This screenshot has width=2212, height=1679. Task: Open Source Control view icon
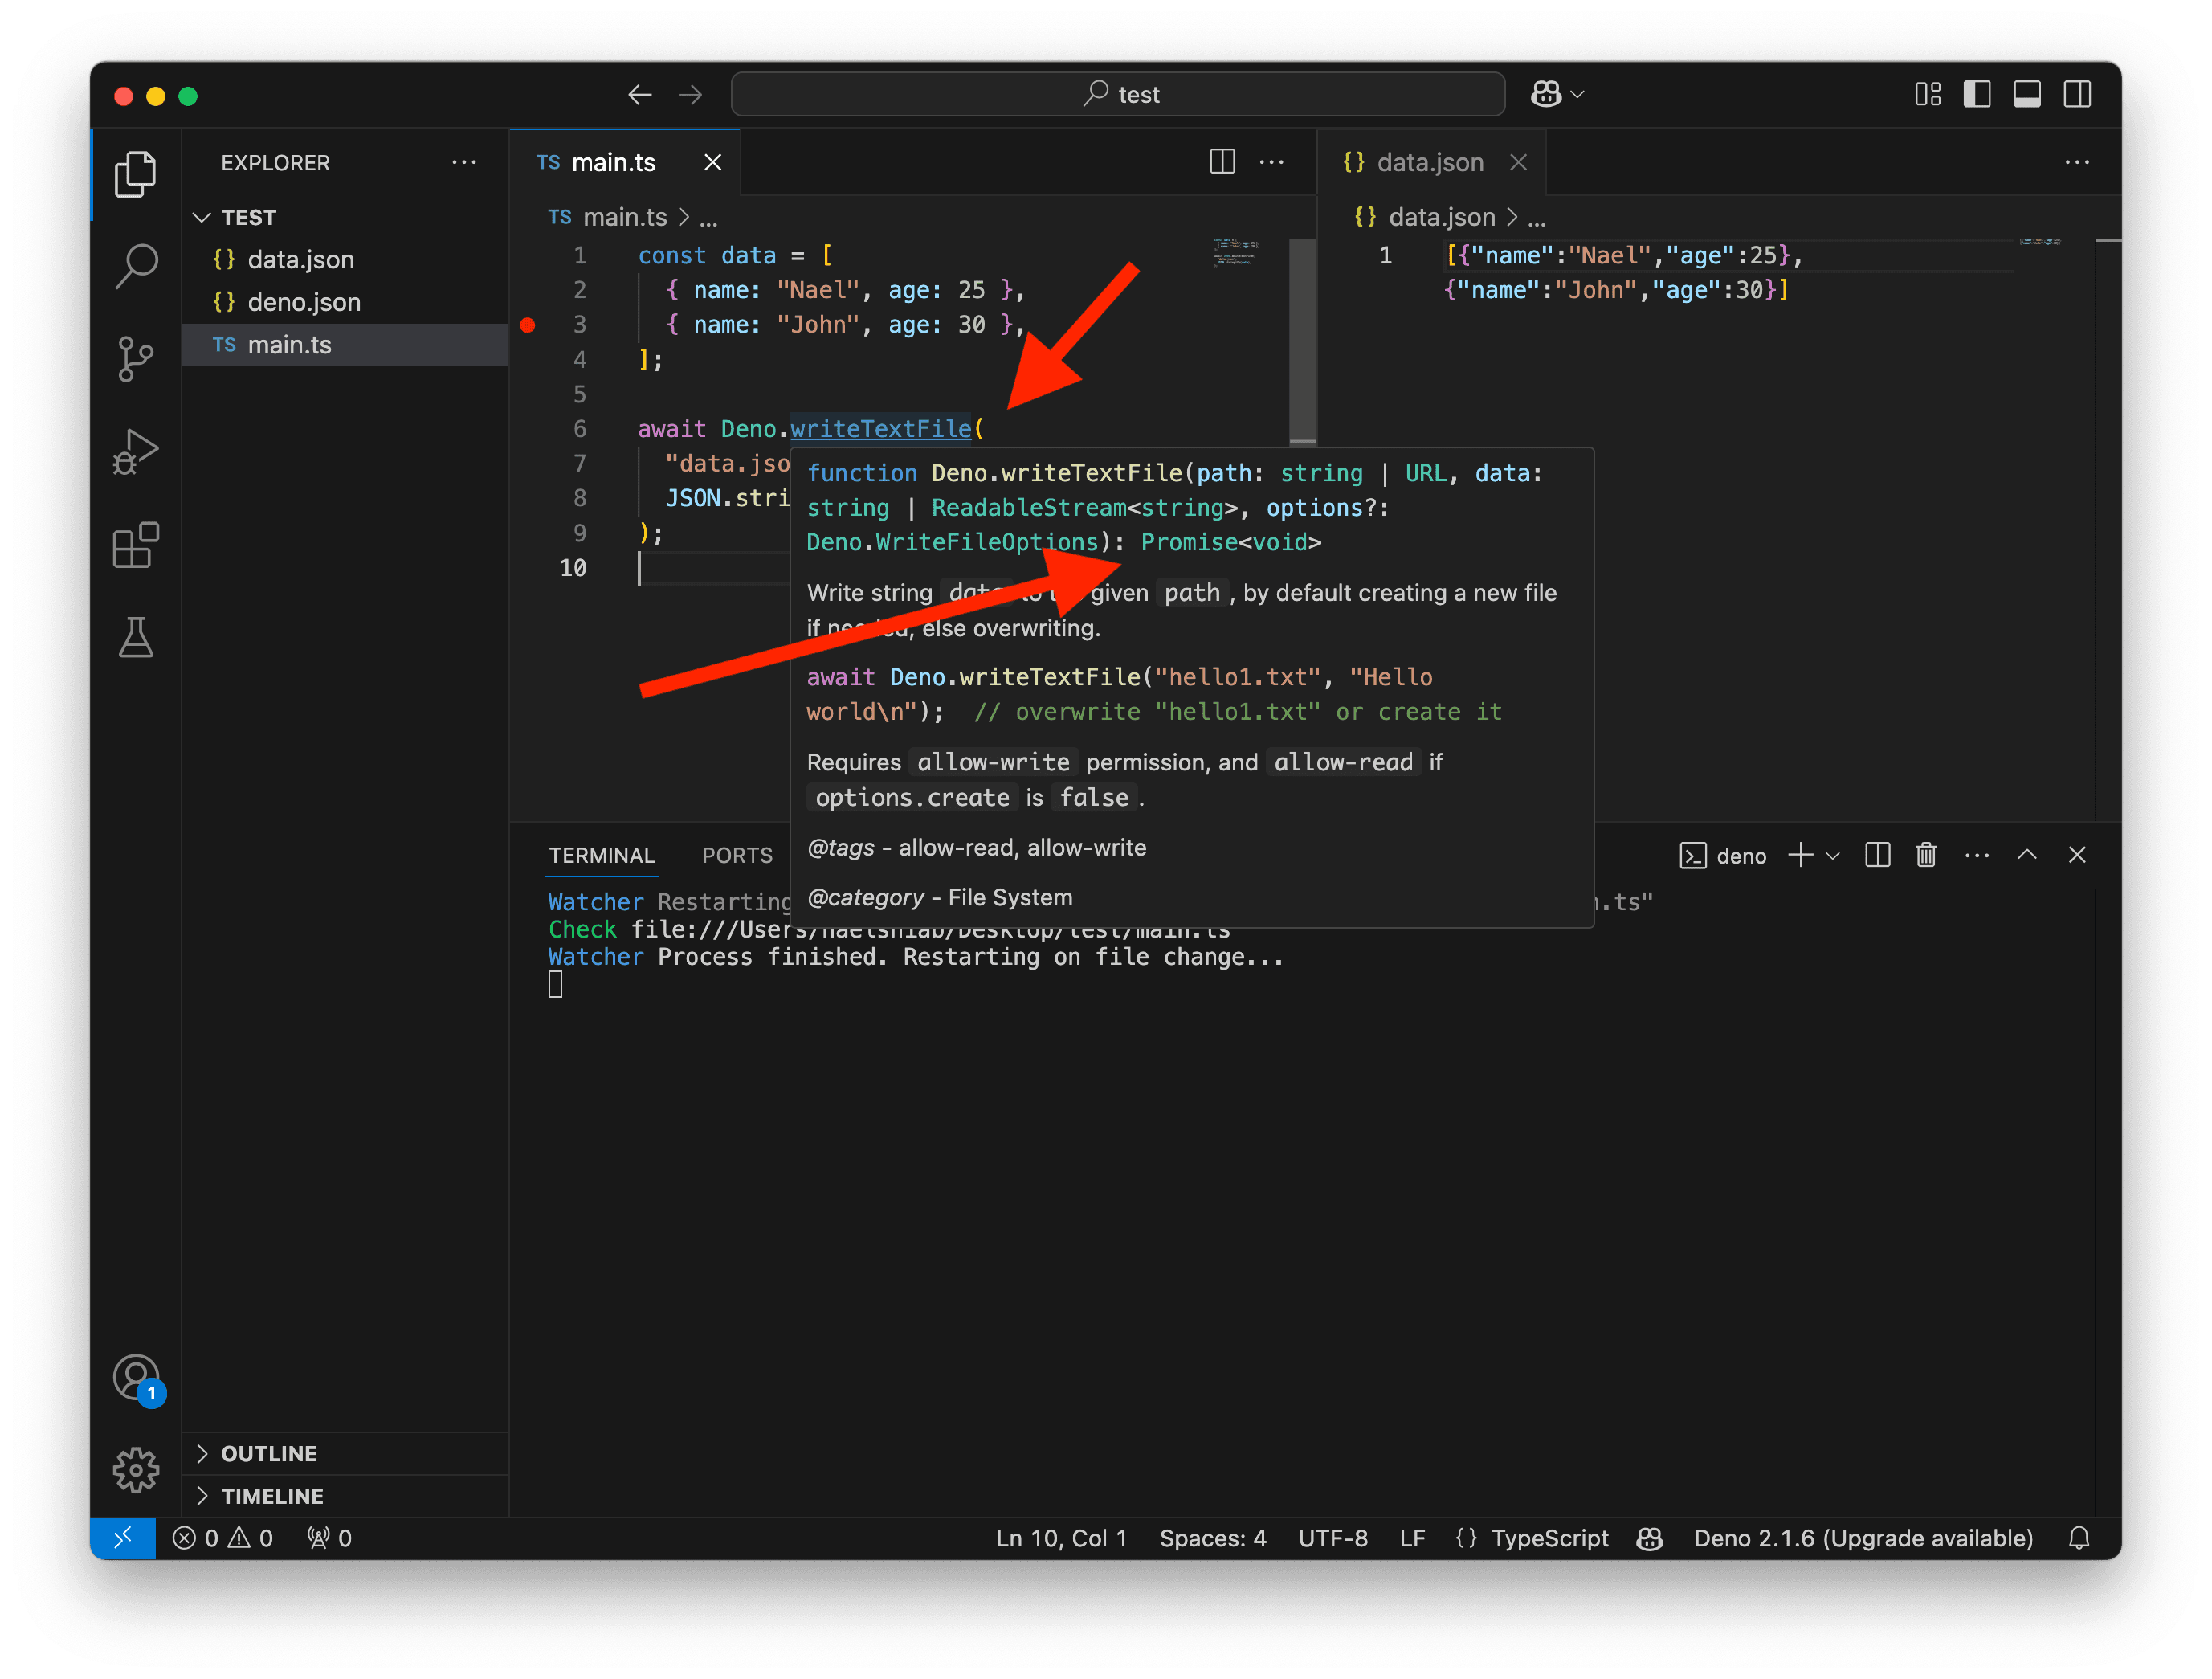135,358
